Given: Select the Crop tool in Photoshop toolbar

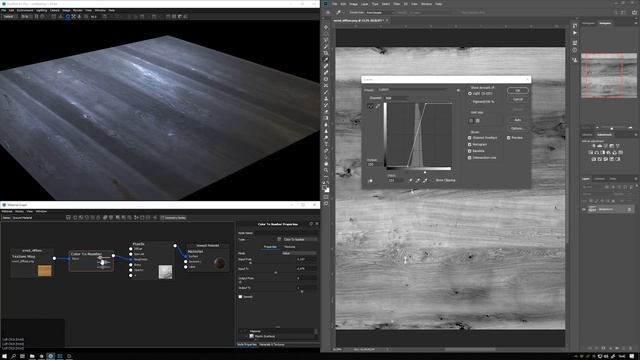Looking at the screenshot, I should pyautogui.click(x=326, y=54).
